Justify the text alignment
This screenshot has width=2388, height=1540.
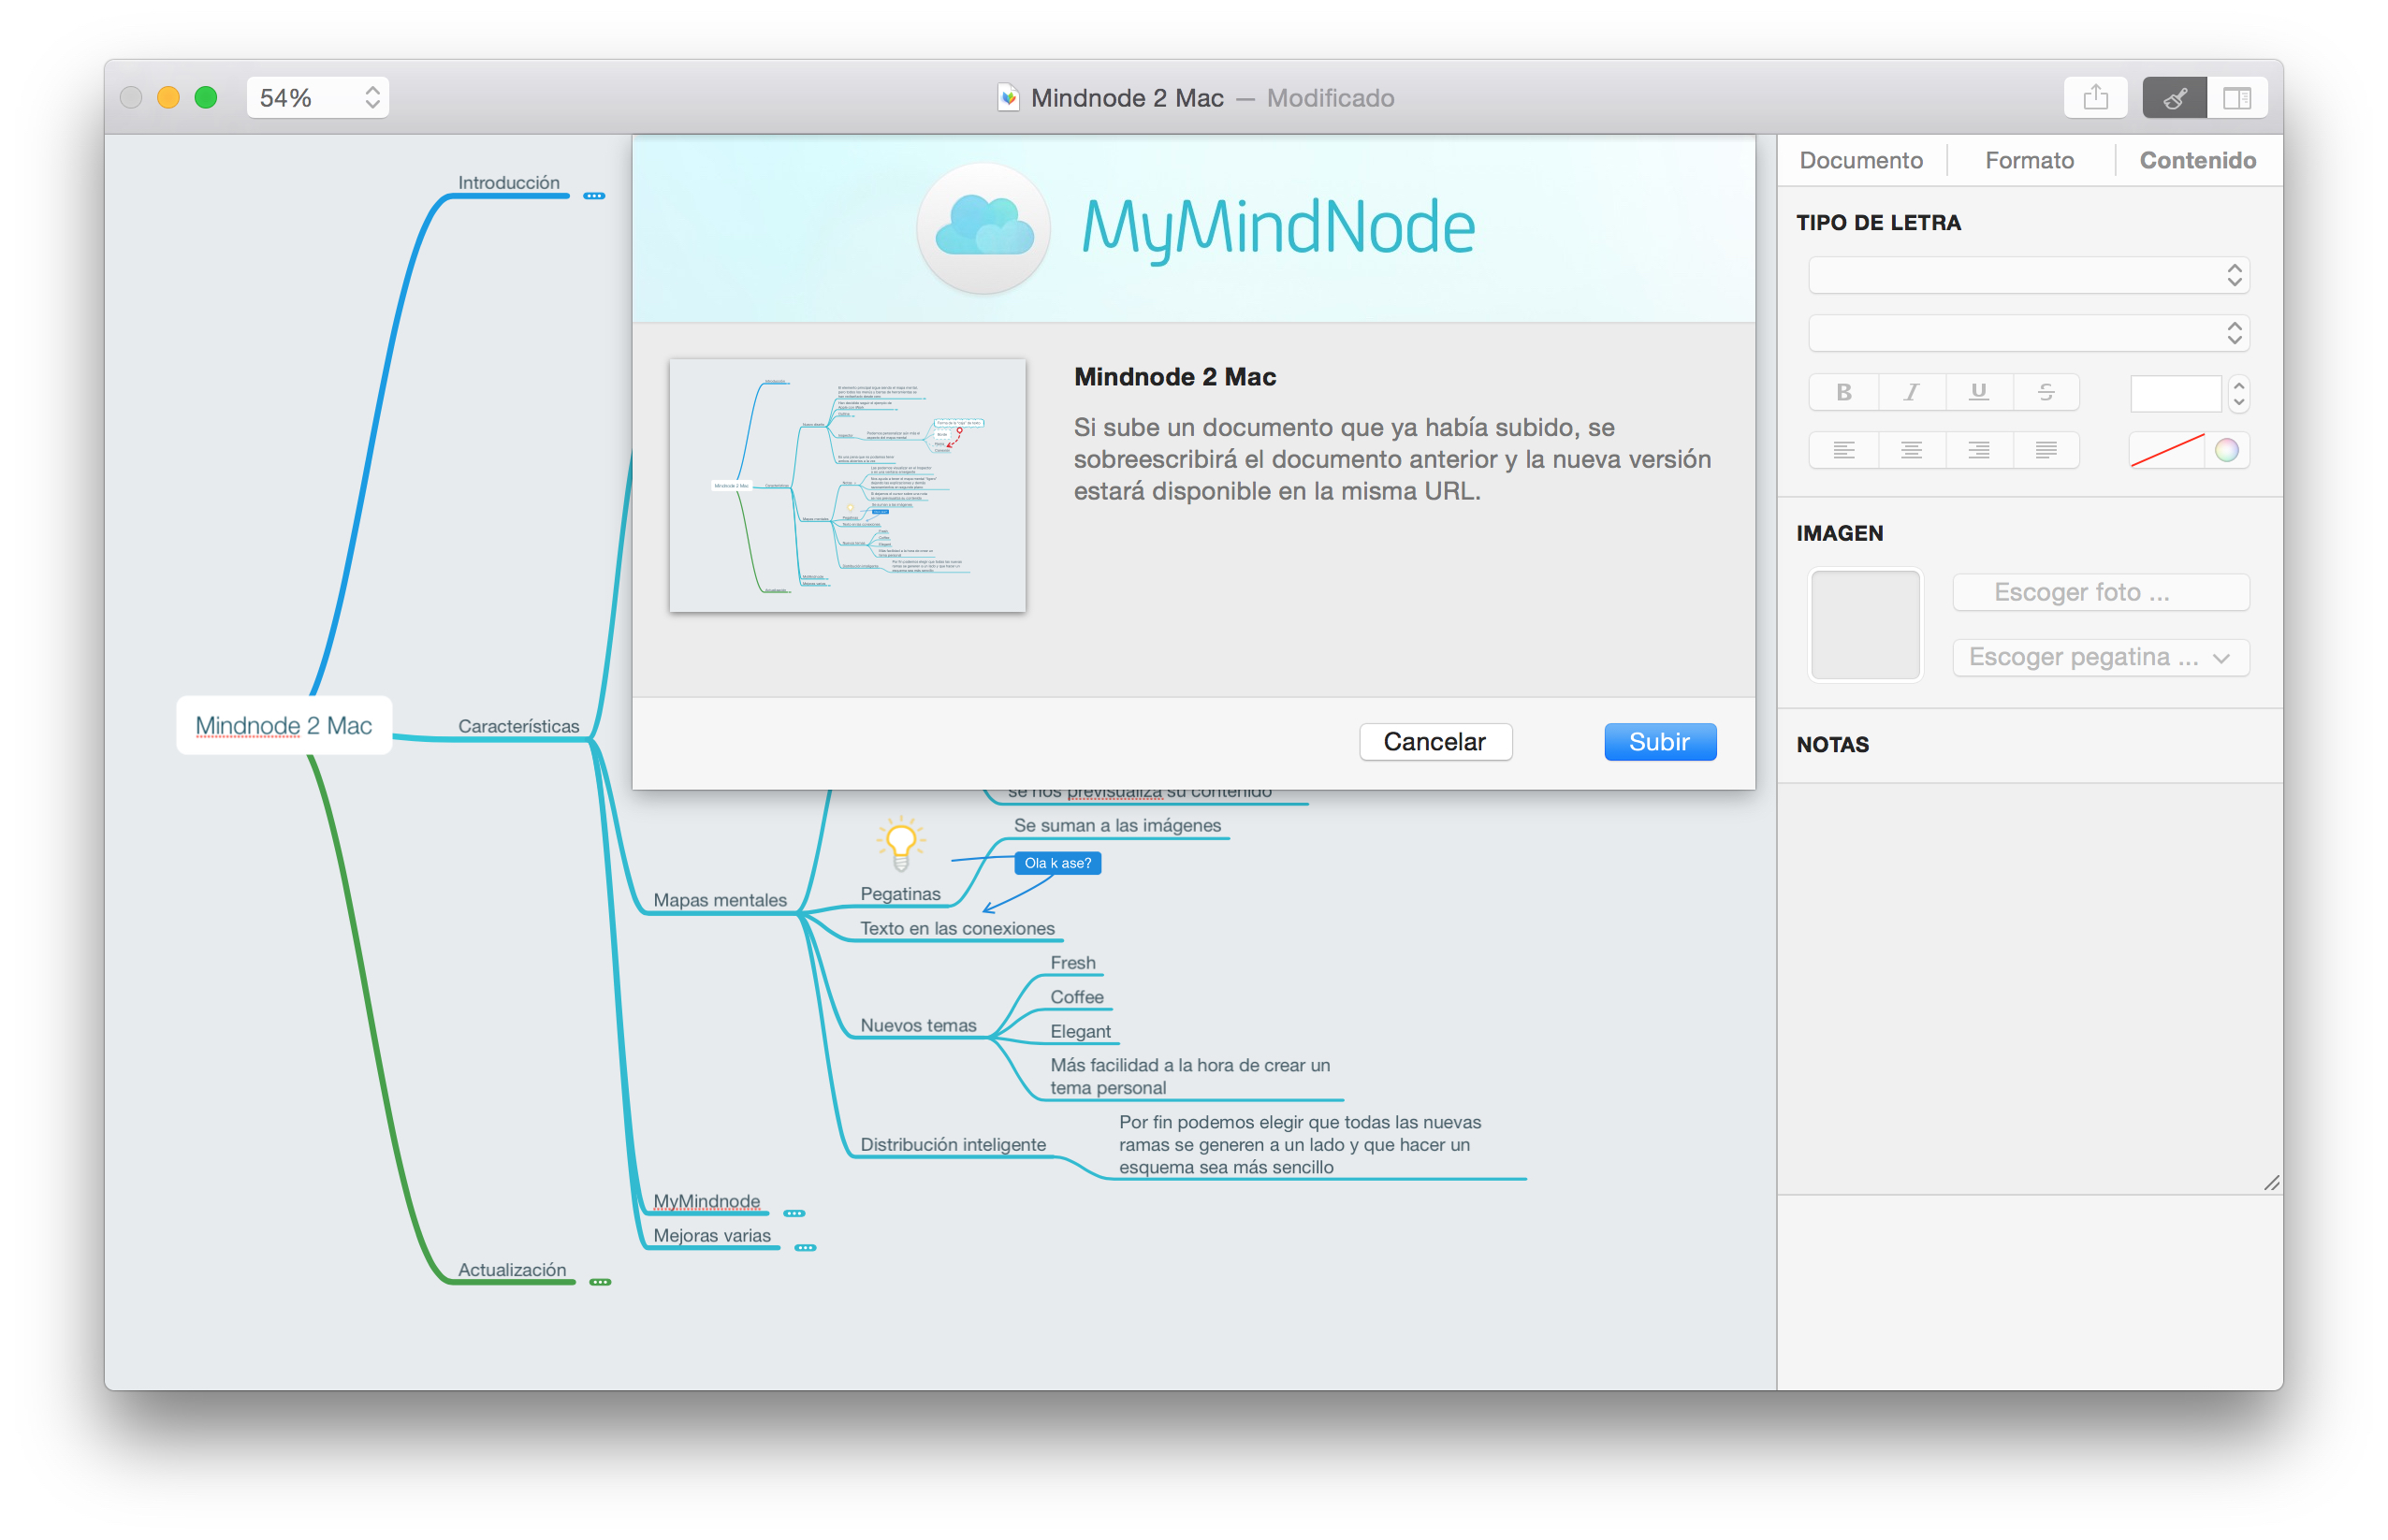2046,451
